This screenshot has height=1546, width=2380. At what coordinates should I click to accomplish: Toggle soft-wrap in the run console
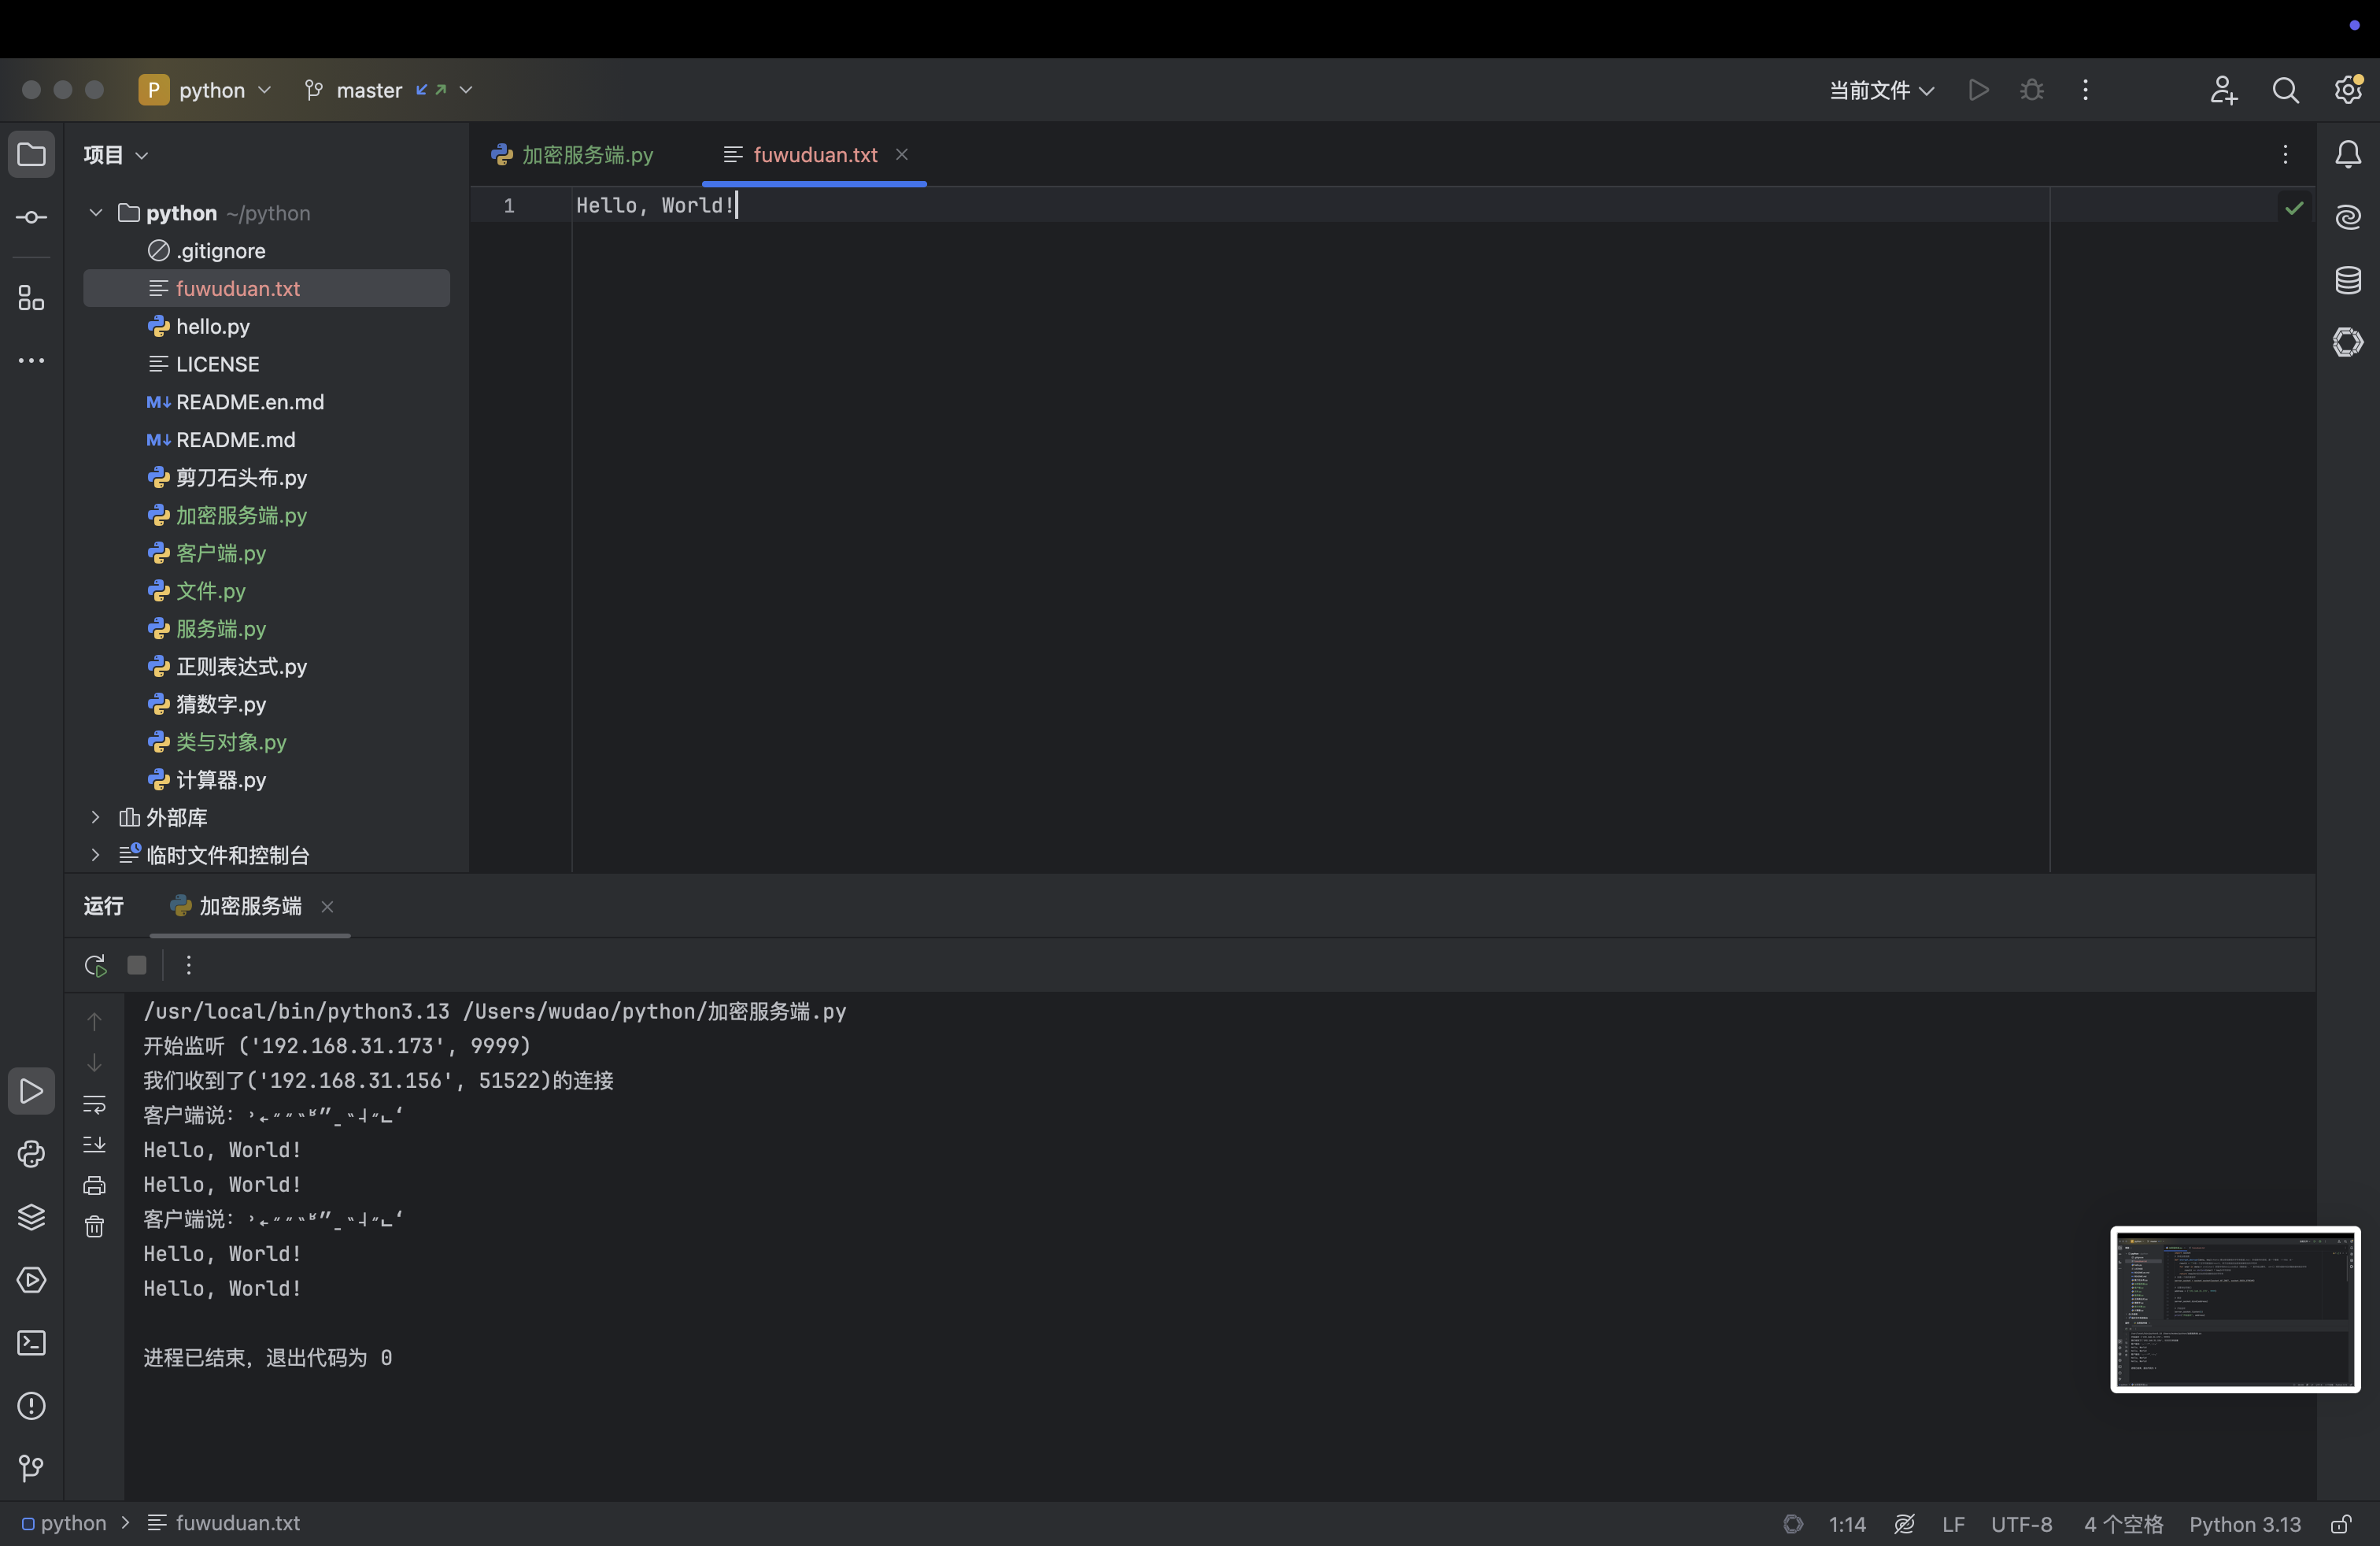click(x=94, y=1104)
